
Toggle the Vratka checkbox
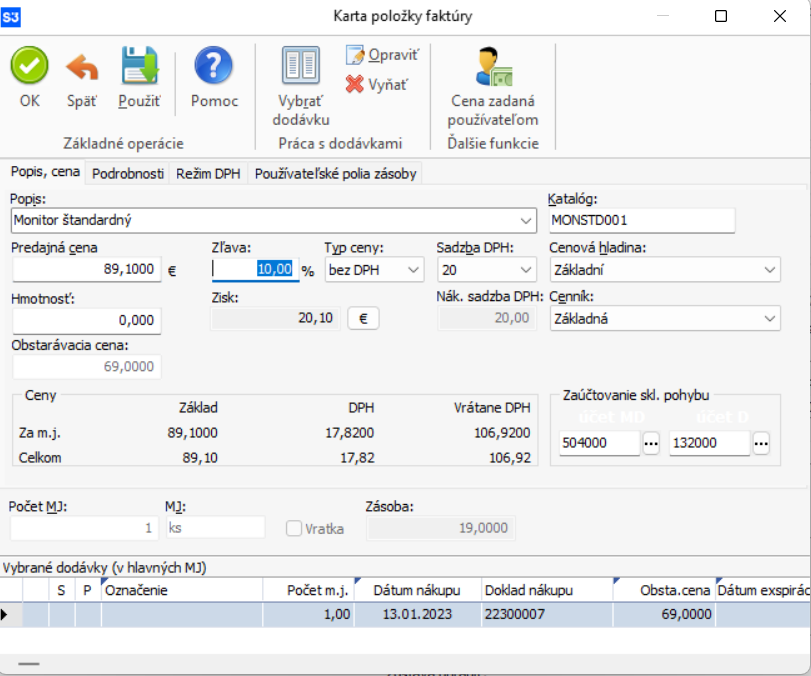[294, 527]
